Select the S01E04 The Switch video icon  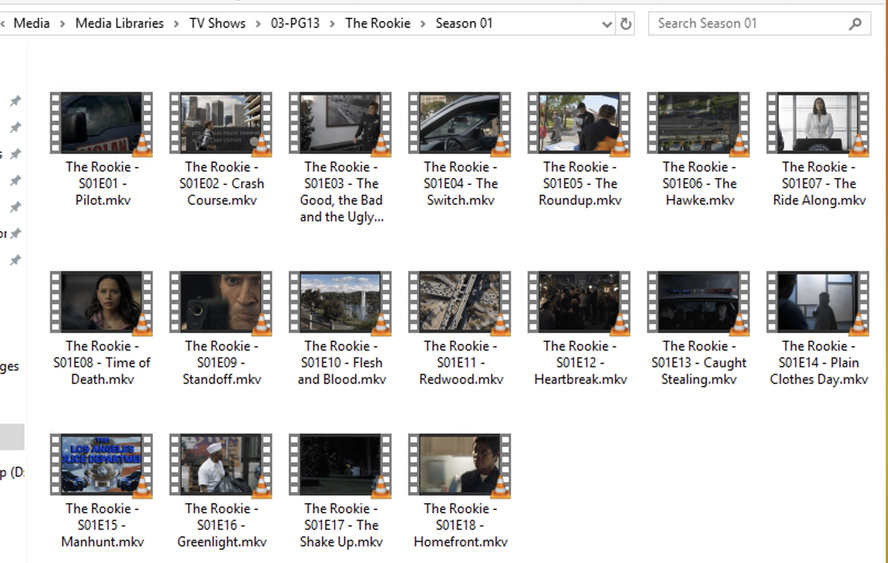(460, 123)
